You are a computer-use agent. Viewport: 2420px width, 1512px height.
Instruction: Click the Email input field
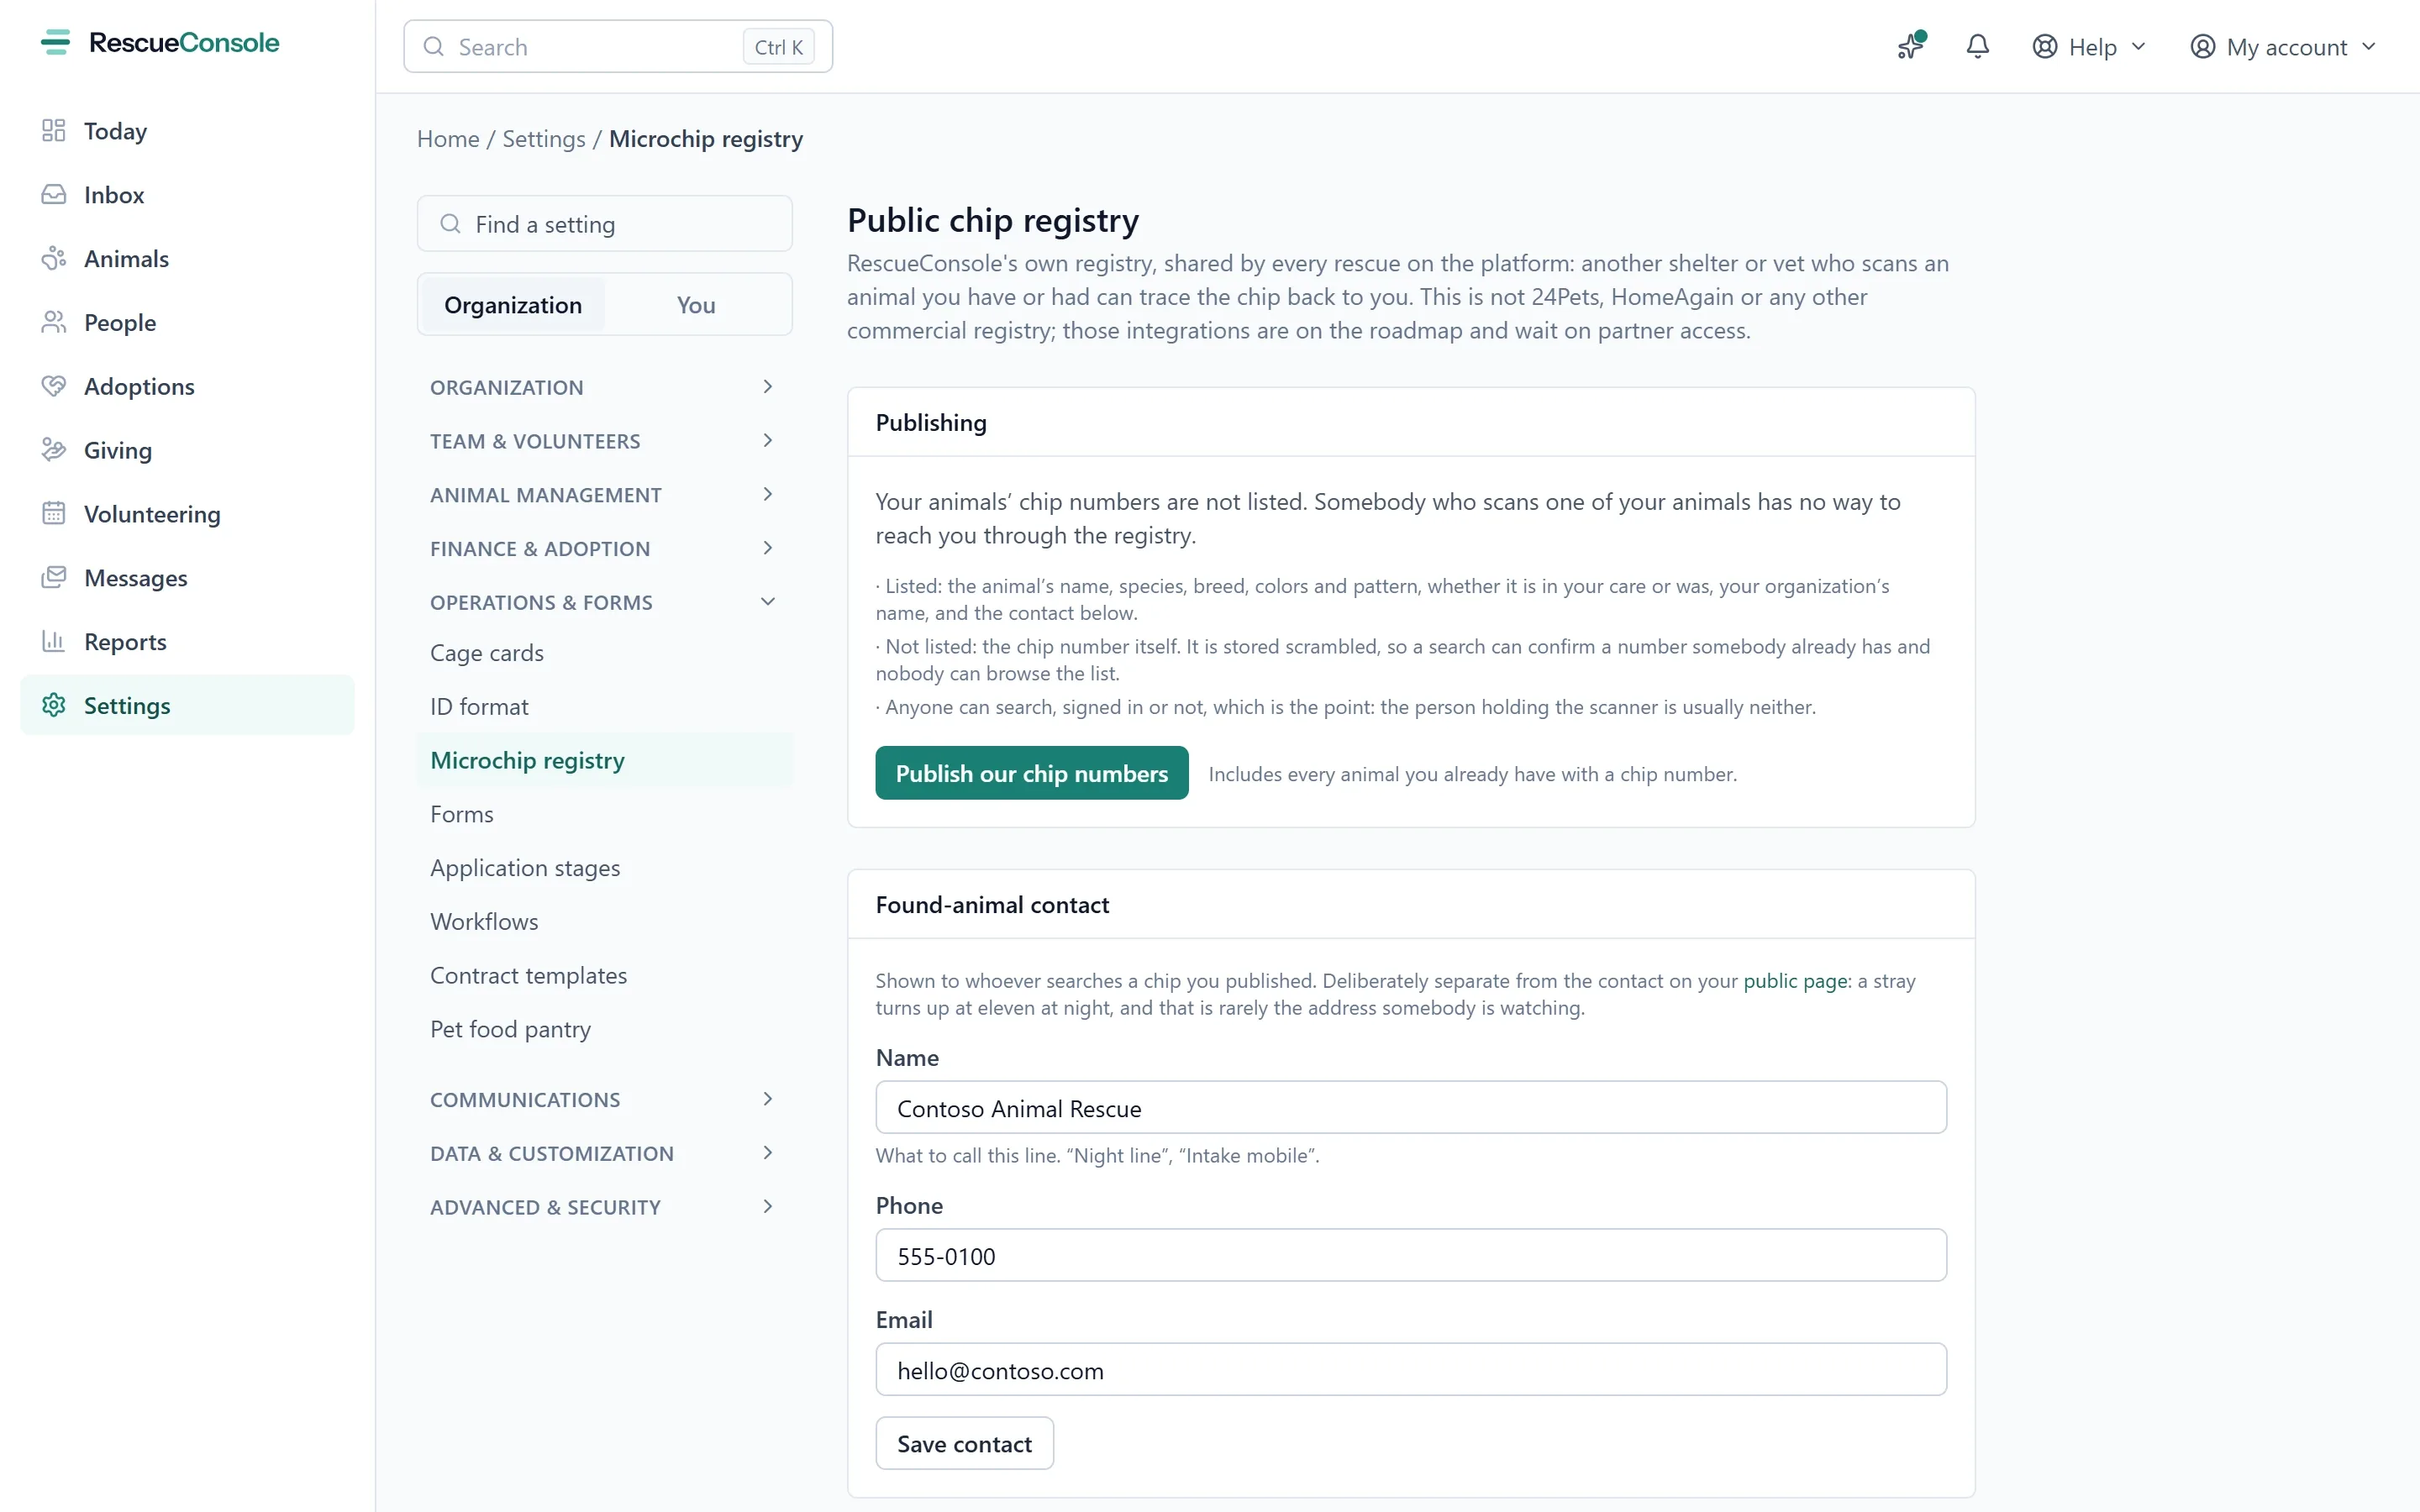(x=1411, y=1369)
